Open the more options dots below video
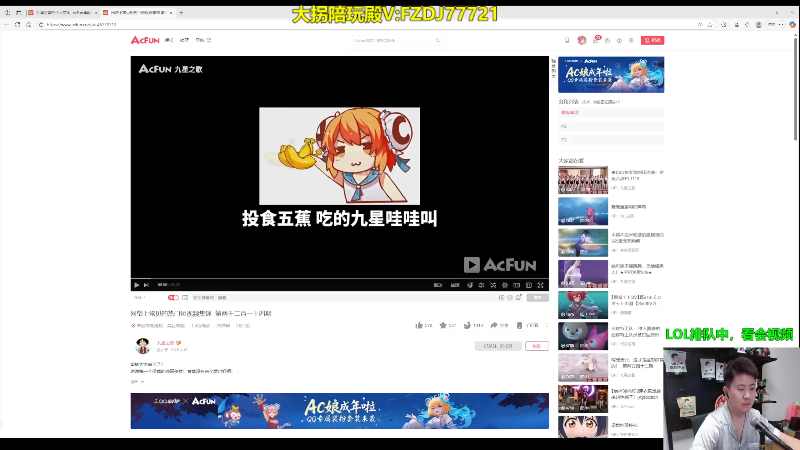 [x=546, y=325]
